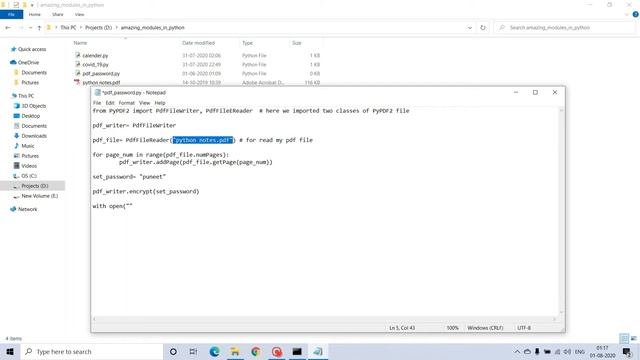Select the file covid_19.py

point(96,64)
